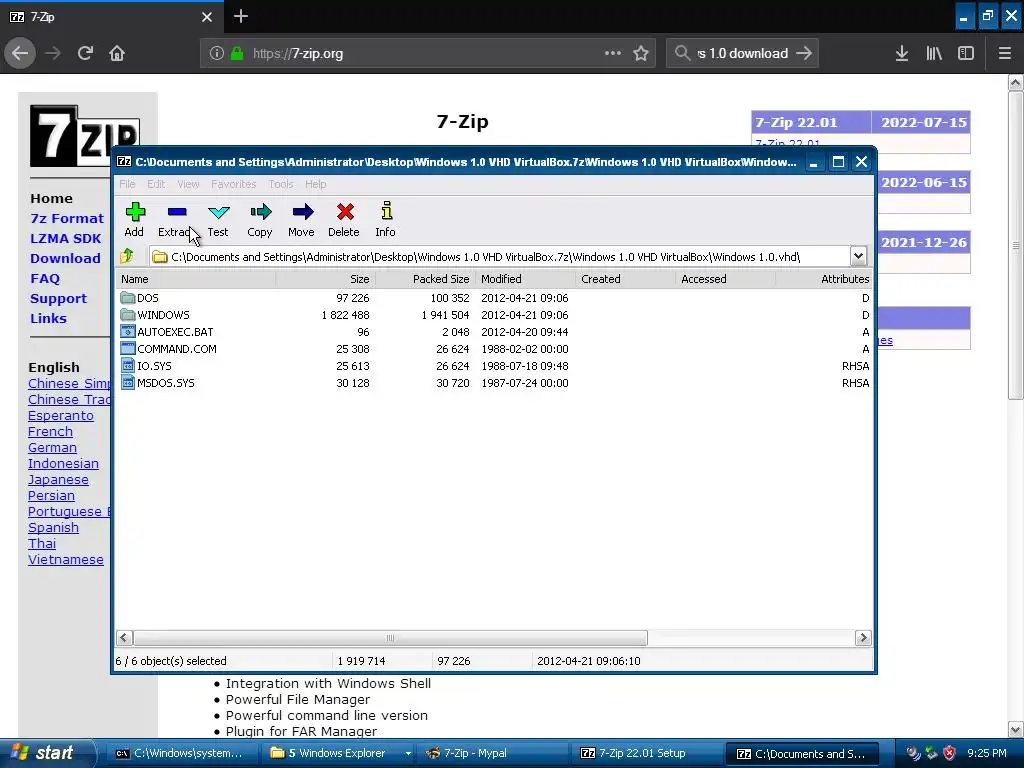Switch language to German
This screenshot has width=1024, height=768.
pyautogui.click(x=52, y=448)
